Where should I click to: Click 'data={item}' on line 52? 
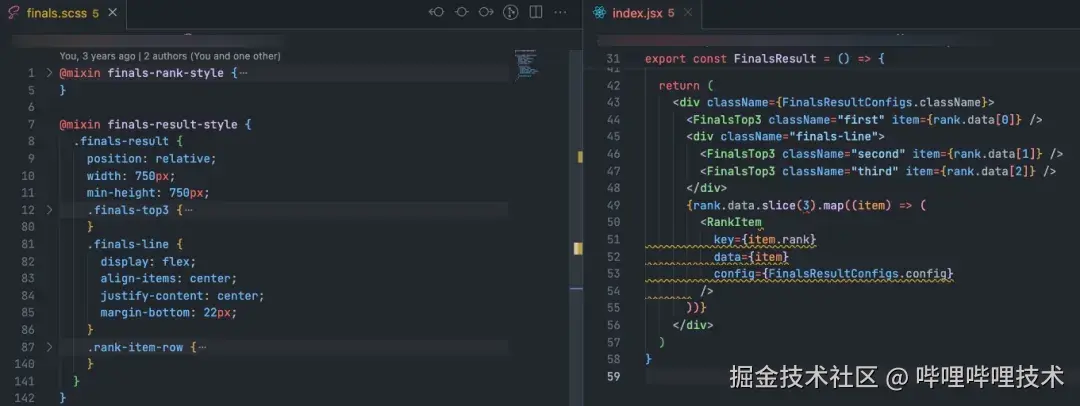pyautogui.click(x=751, y=256)
